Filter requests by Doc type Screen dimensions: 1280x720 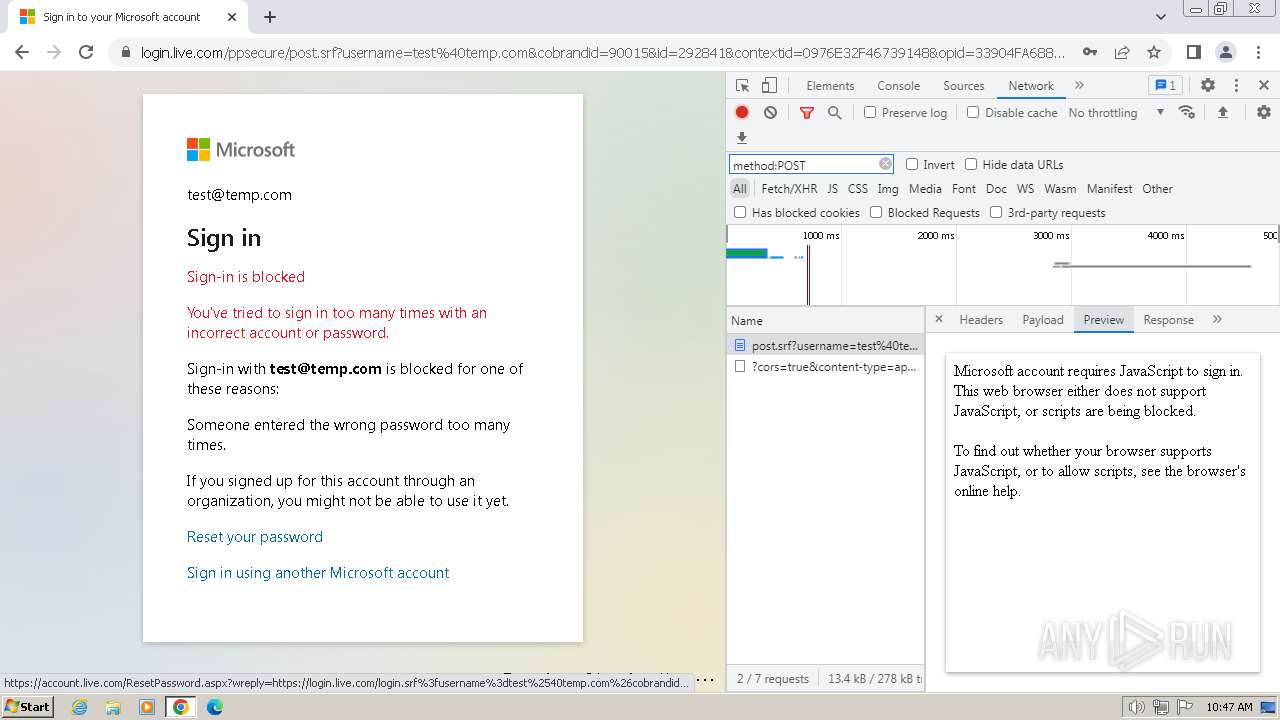[x=996, y=188]
